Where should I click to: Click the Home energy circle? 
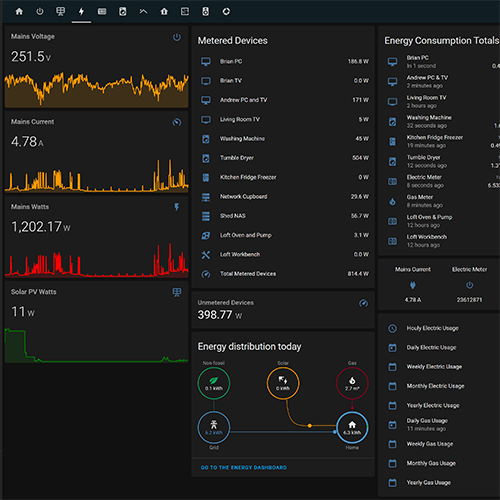click(x=352, y=427)
